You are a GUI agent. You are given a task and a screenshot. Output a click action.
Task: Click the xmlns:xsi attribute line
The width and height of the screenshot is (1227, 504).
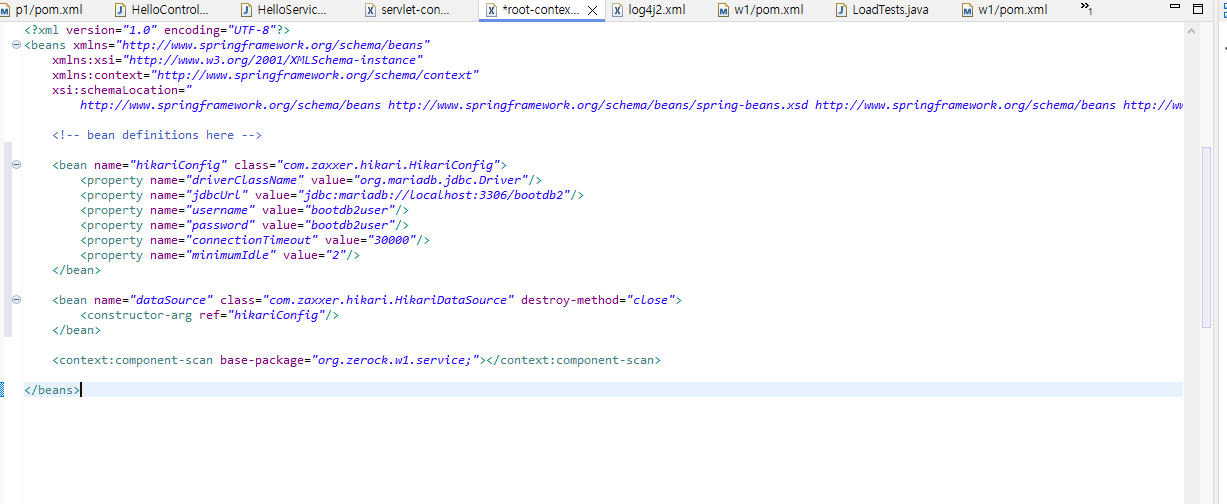(x=238, y=60)
